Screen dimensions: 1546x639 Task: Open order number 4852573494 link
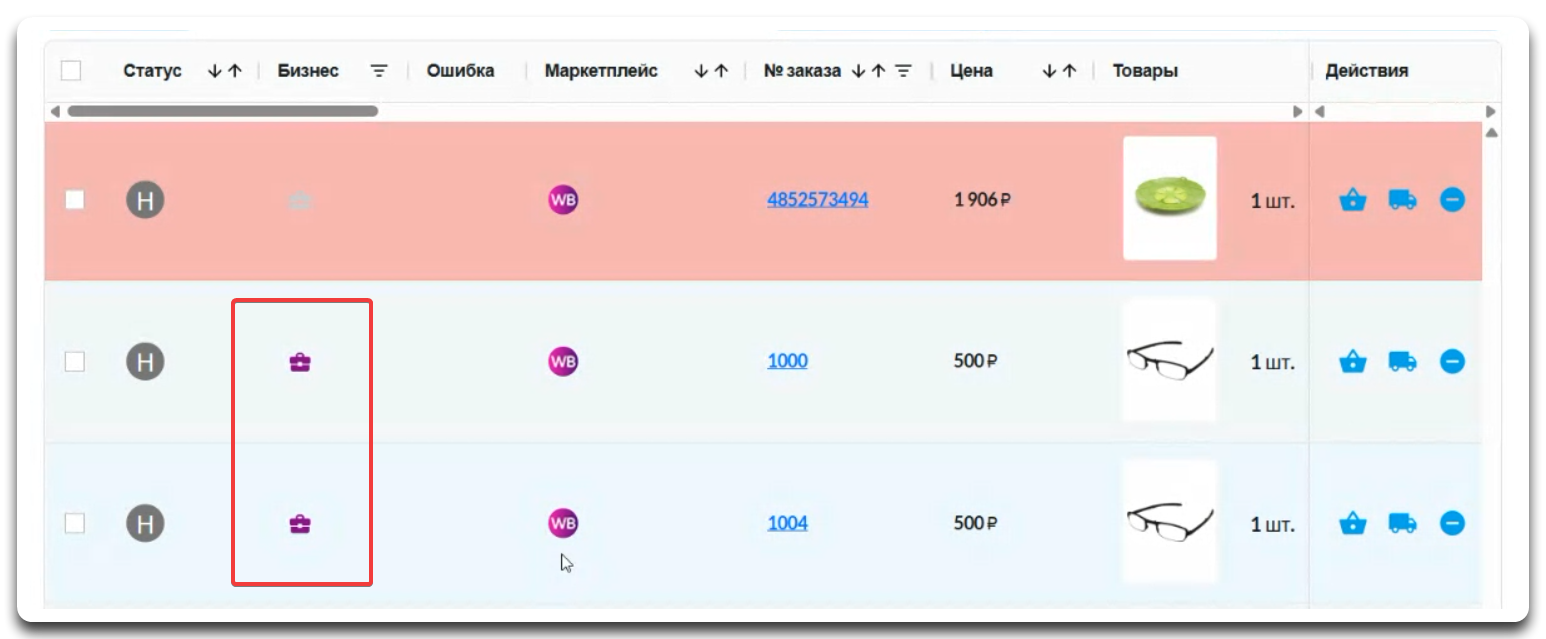817,200
